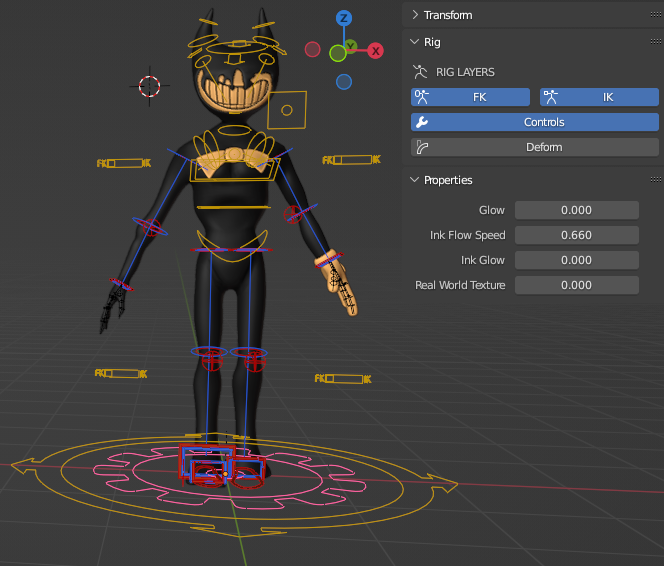Screen dimensions: 664x566
Task: Select the square control beside the head
Action: [287, 110]
